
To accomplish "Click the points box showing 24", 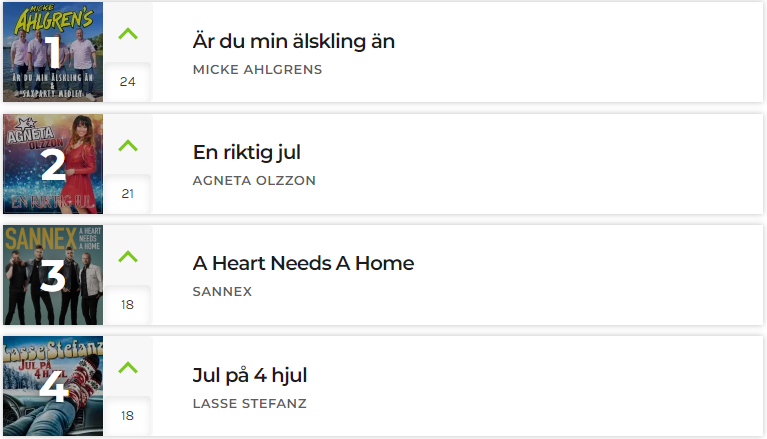I will coord(128,82).
